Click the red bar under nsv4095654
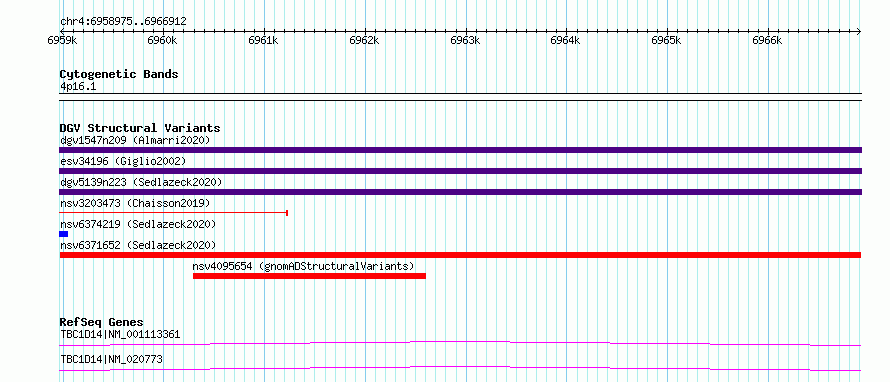890x382 pixels. pyautogui.click(x=309, y=276)
